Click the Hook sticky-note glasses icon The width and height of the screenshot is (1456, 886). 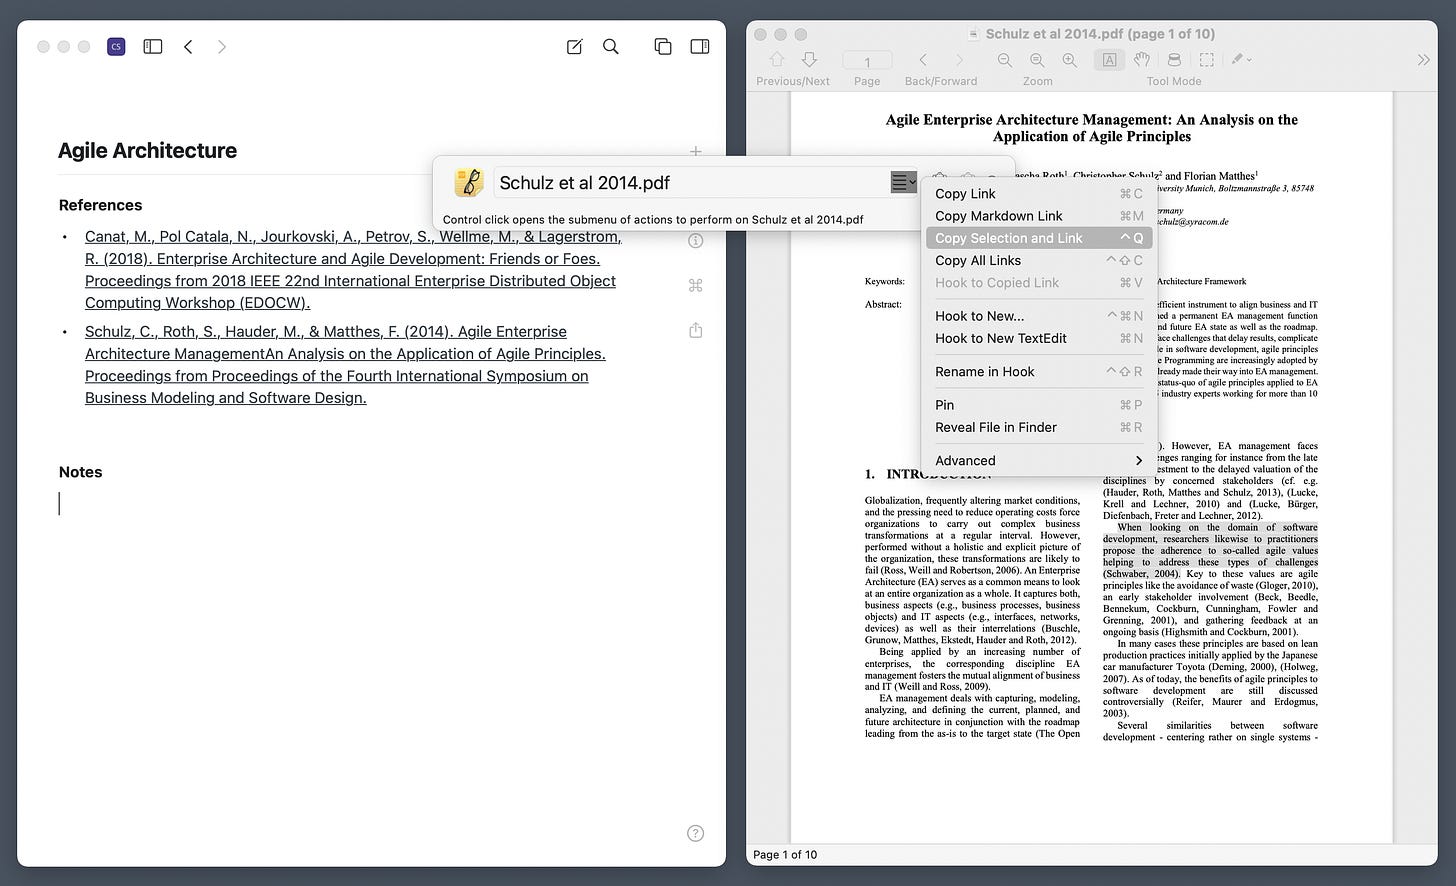[469, 182]
